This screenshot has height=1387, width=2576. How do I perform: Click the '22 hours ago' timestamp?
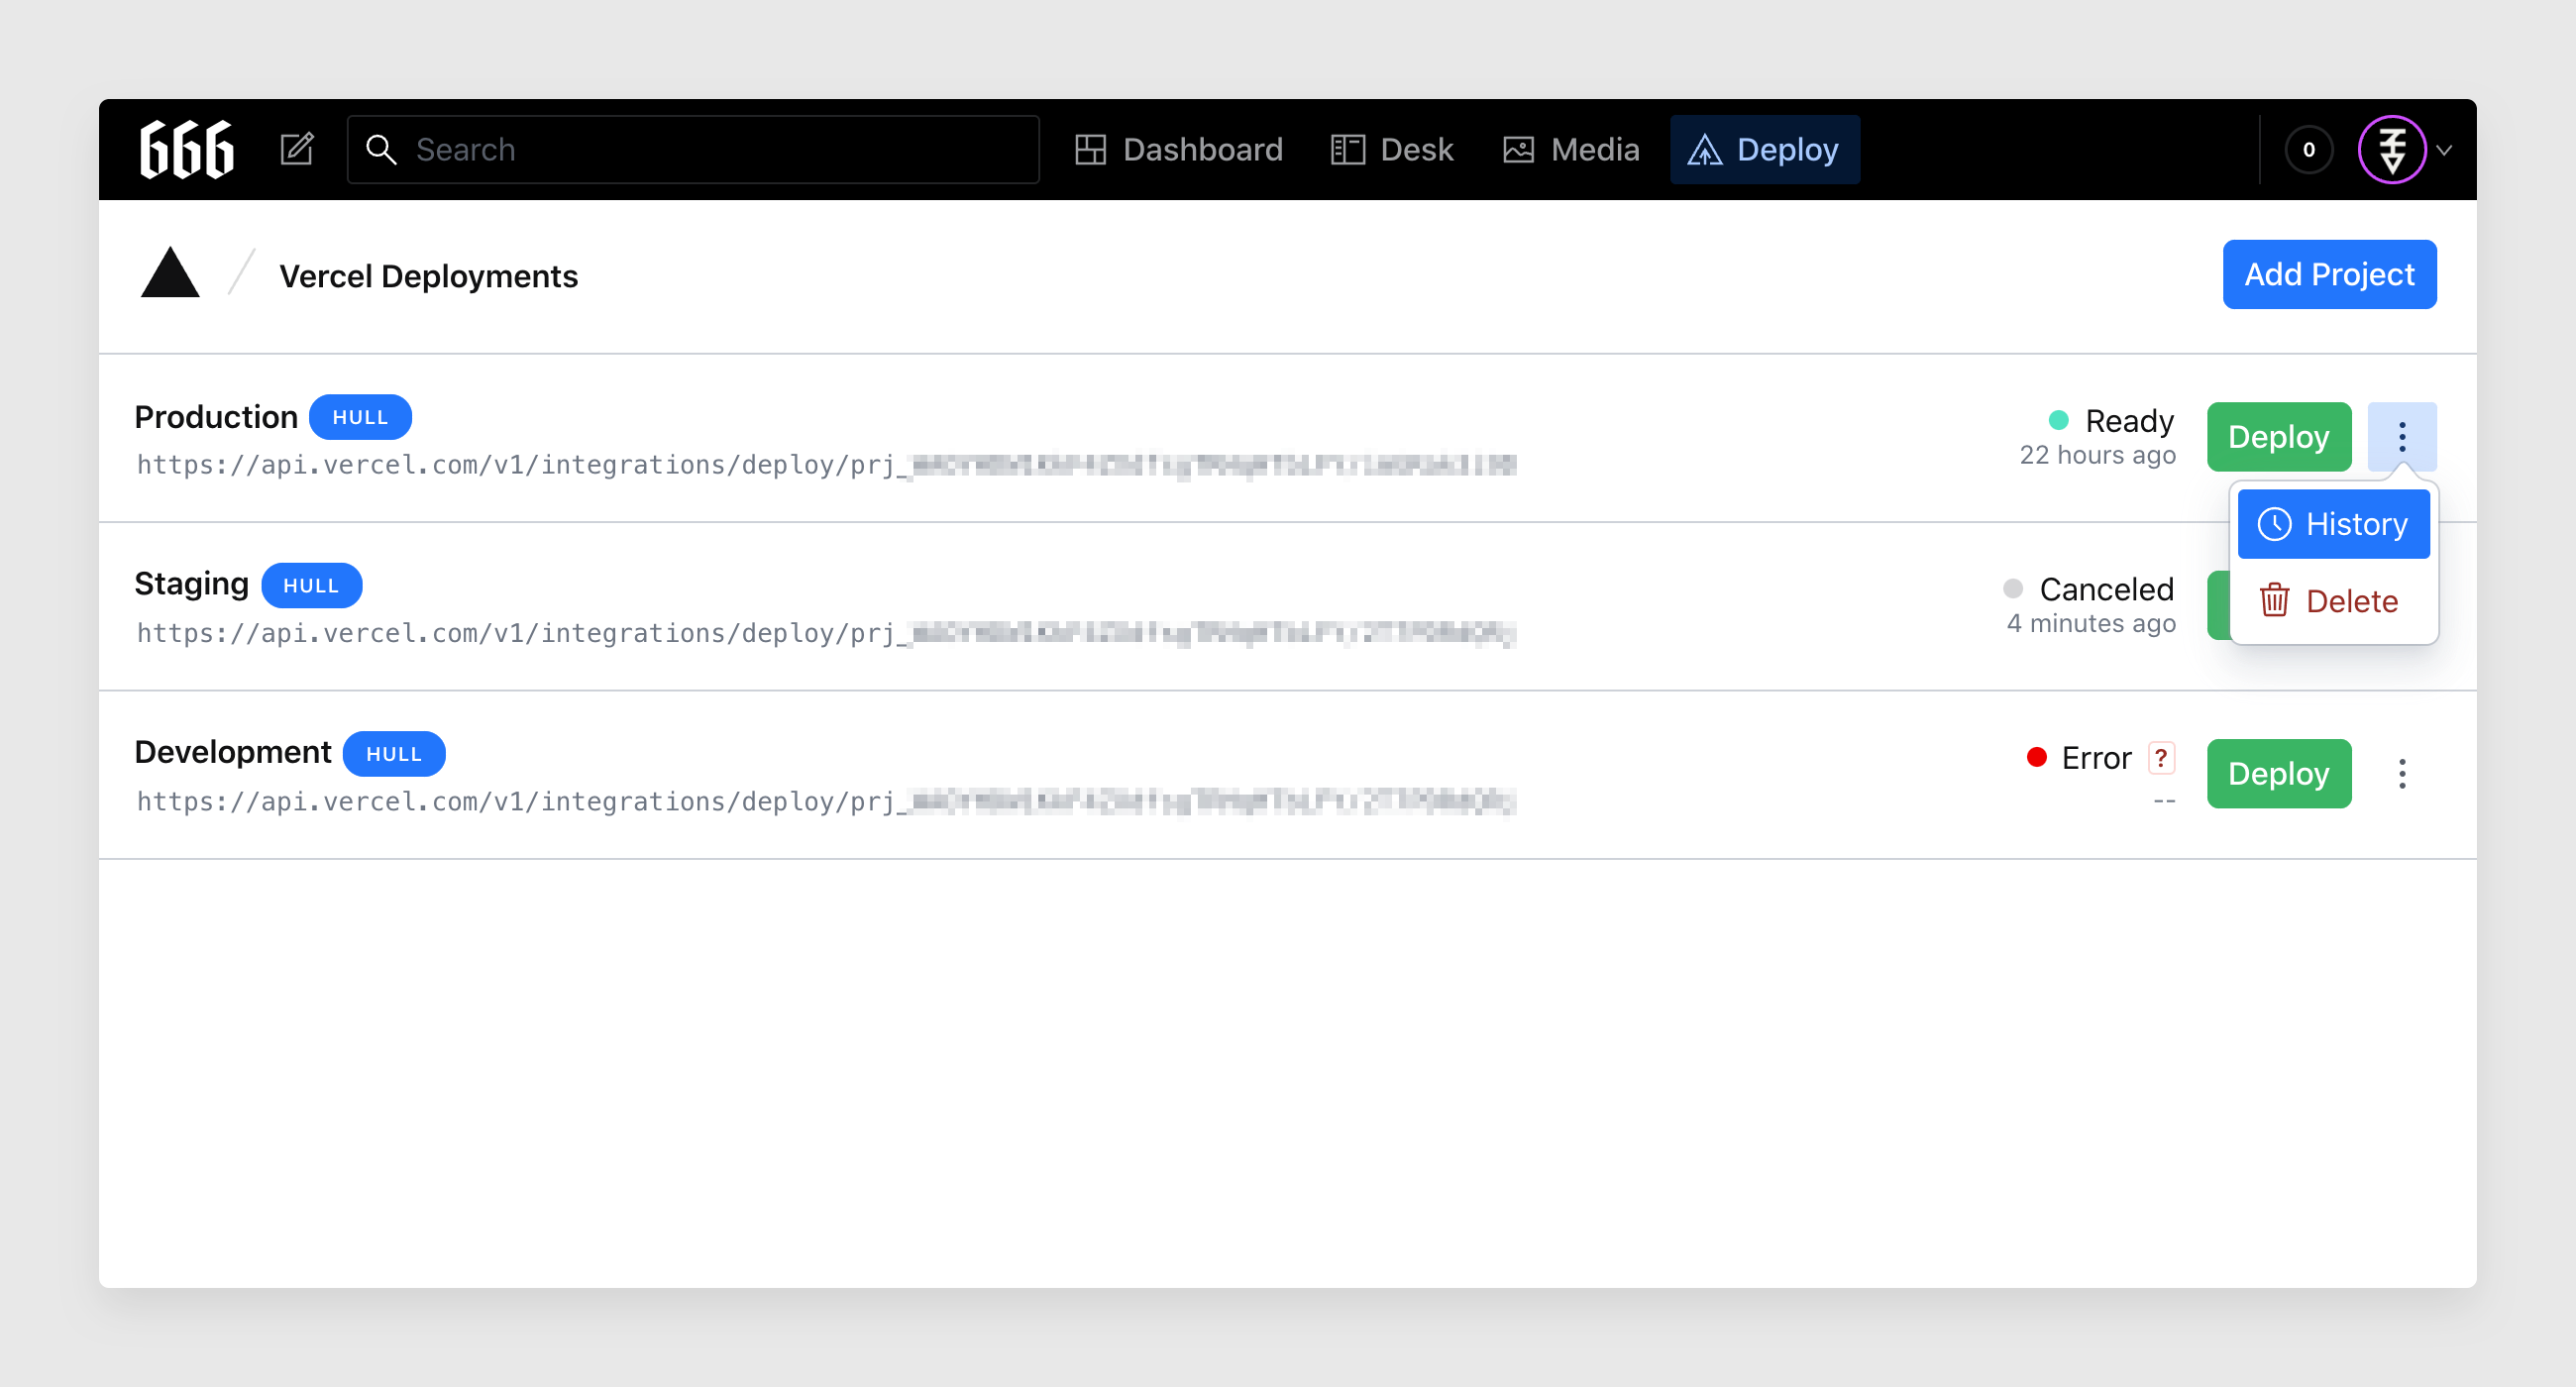(2097, 455)
